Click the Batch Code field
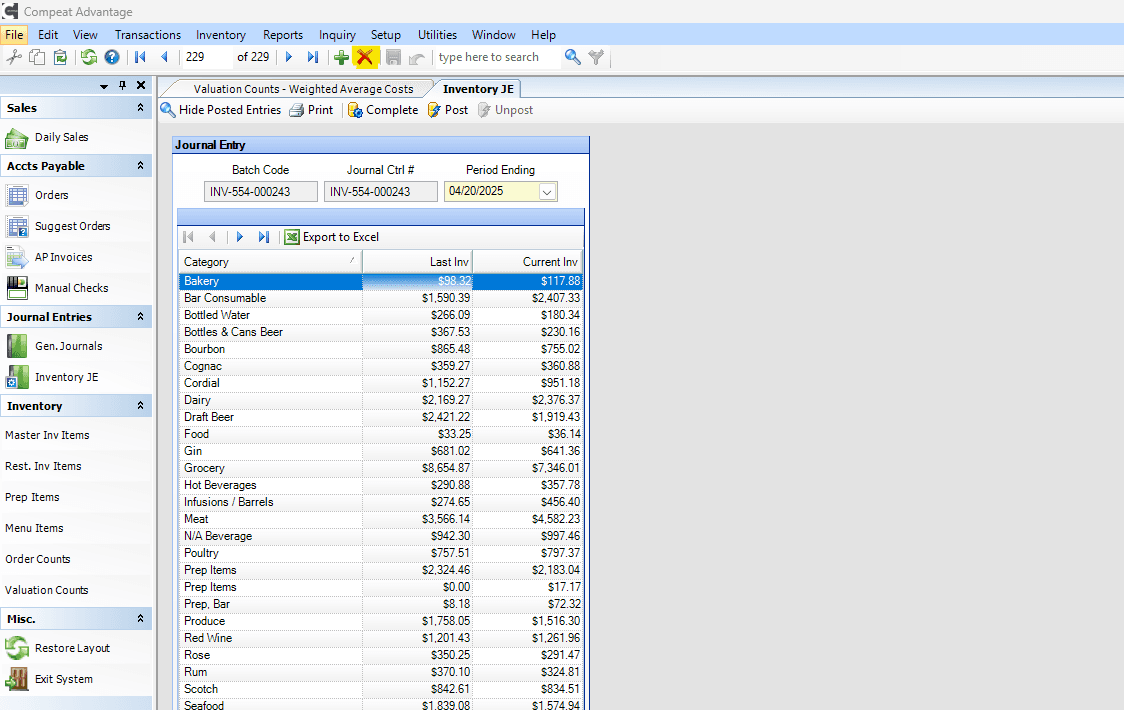Image resolution: width=1124 pixels, height=710 pixels. point(261,191)
